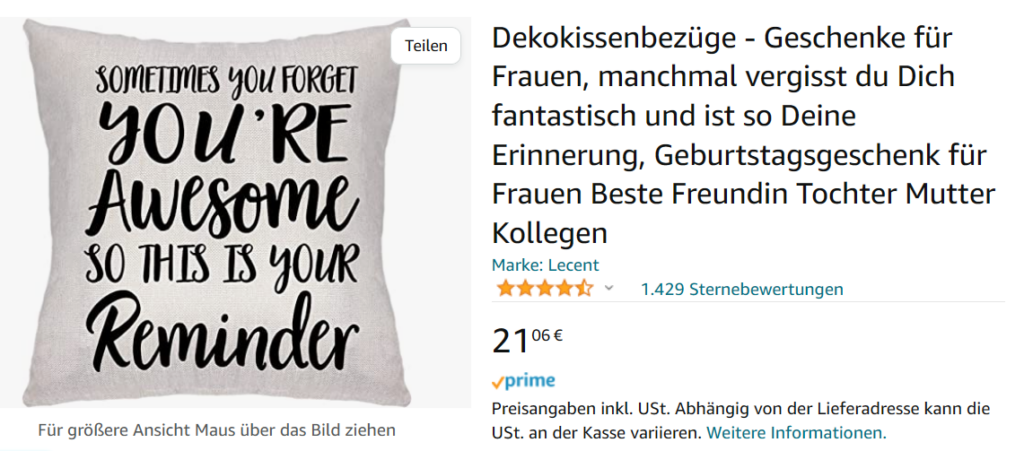Click the first orange rating star
This screenshot has height=451, width=1024.
click(x=505, y=288)
